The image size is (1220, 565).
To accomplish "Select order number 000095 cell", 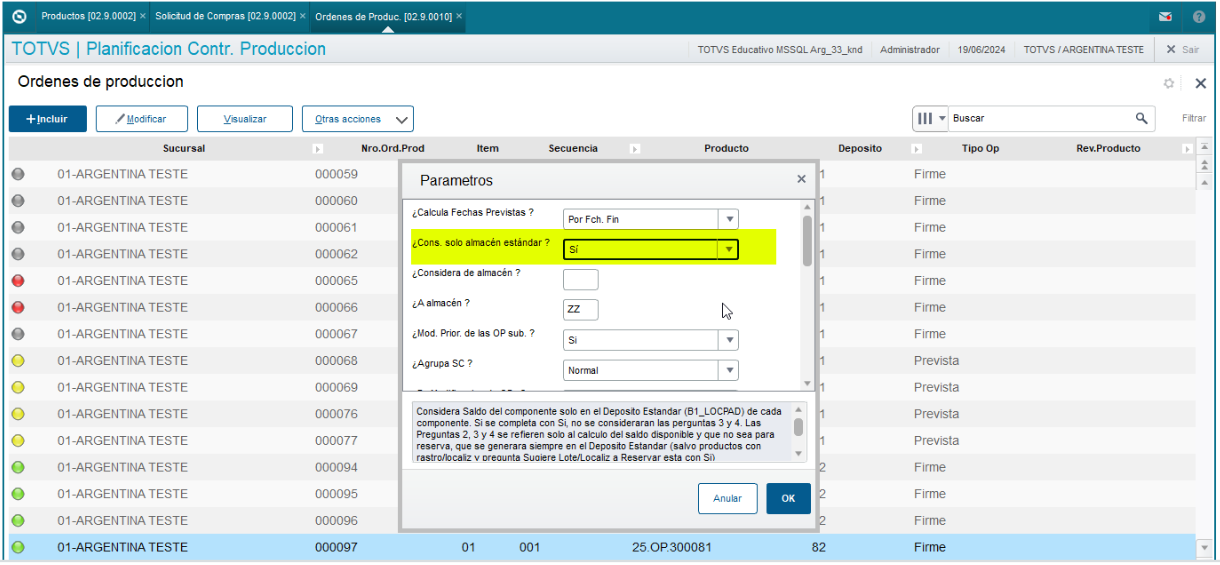I will pos(336,494).
